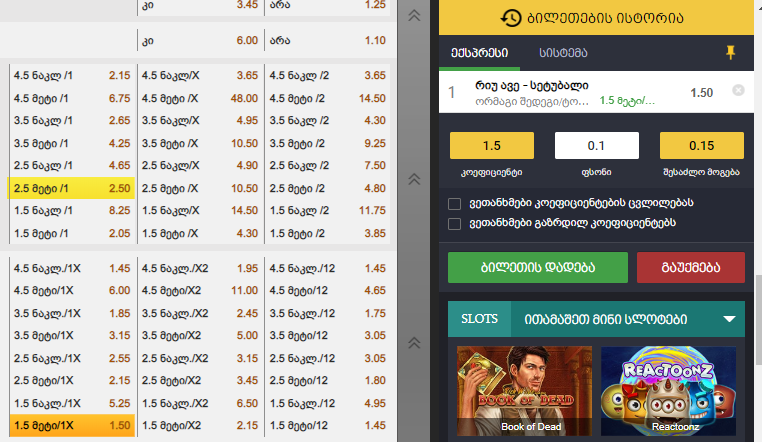Select 3.5 ნაკლ./1X odds 1.85

click(71, 314)
